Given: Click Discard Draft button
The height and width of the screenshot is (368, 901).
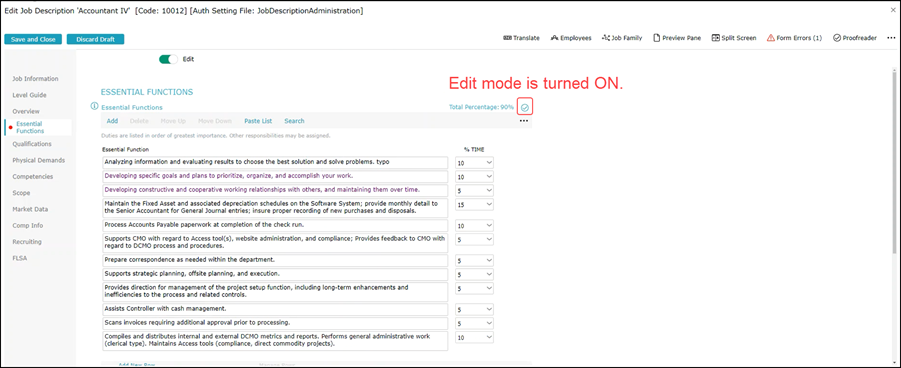Looking at the screenshot, I should (95, 39).
